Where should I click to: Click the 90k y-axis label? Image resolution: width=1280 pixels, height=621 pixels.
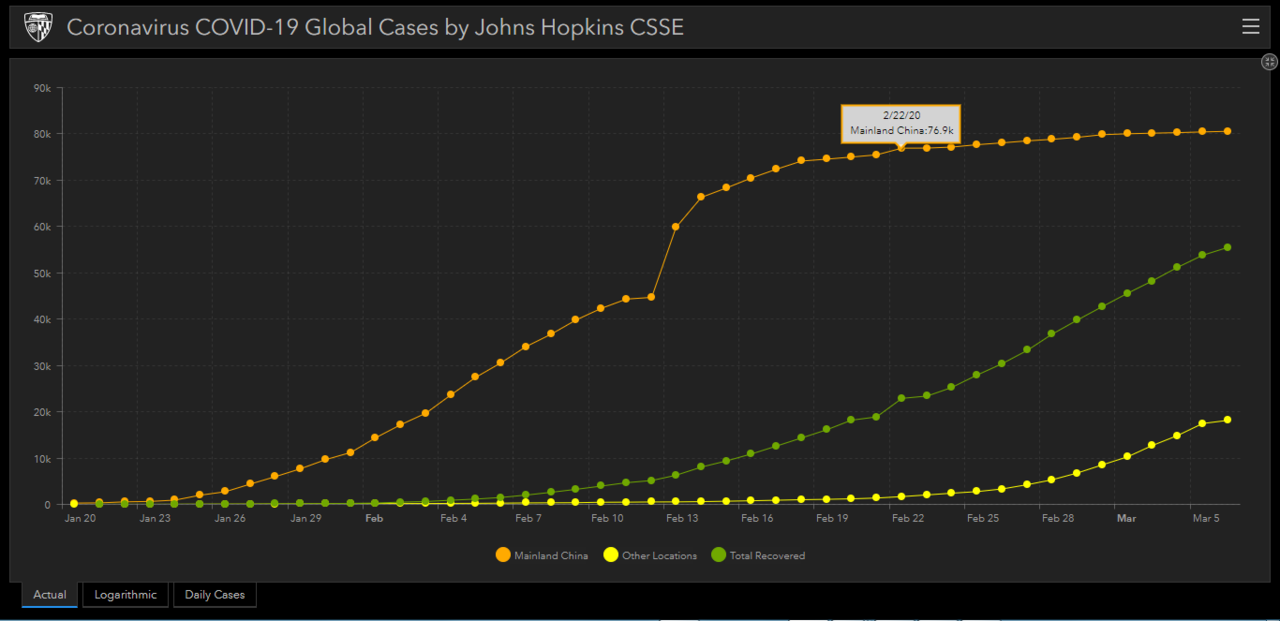pos(41,88)
